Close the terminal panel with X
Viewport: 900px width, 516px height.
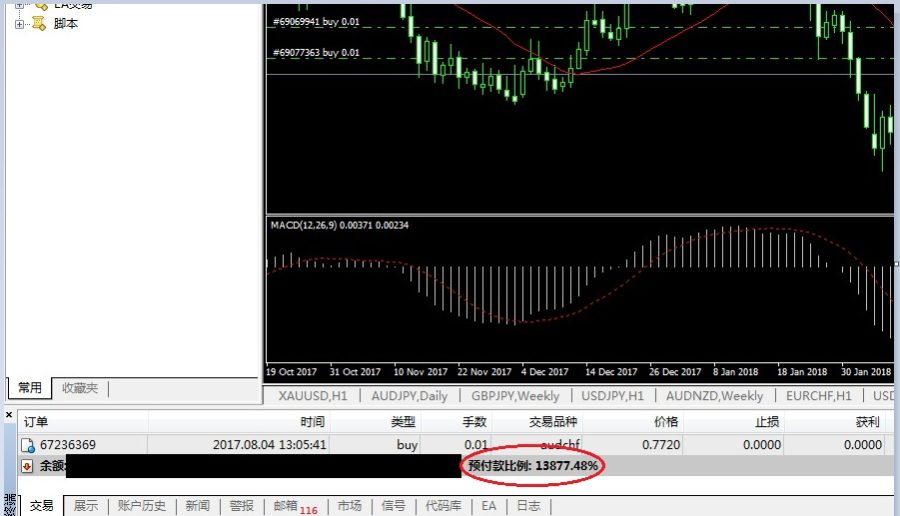9,414
